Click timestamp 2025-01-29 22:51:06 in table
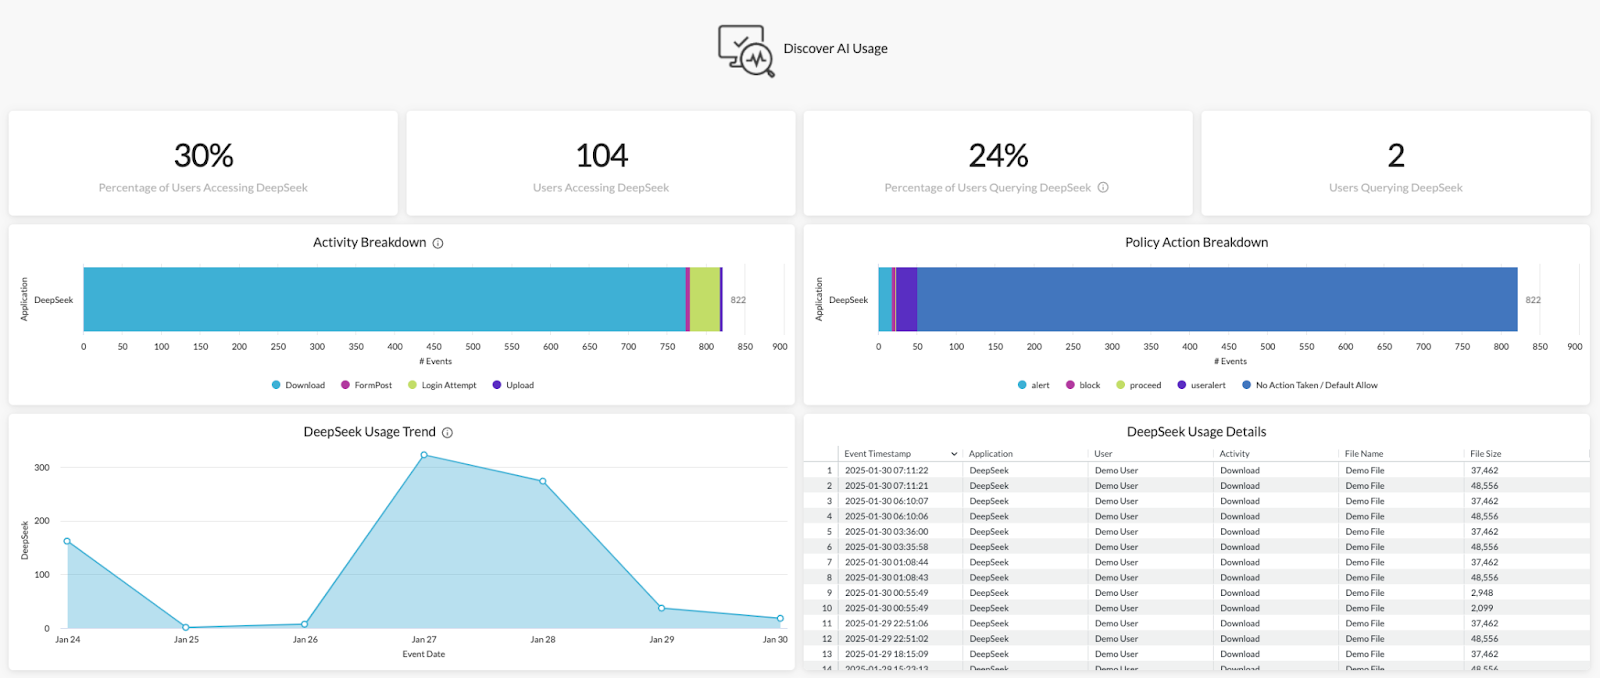Viewport: 1600px width, 678px height. click(886, 623)
